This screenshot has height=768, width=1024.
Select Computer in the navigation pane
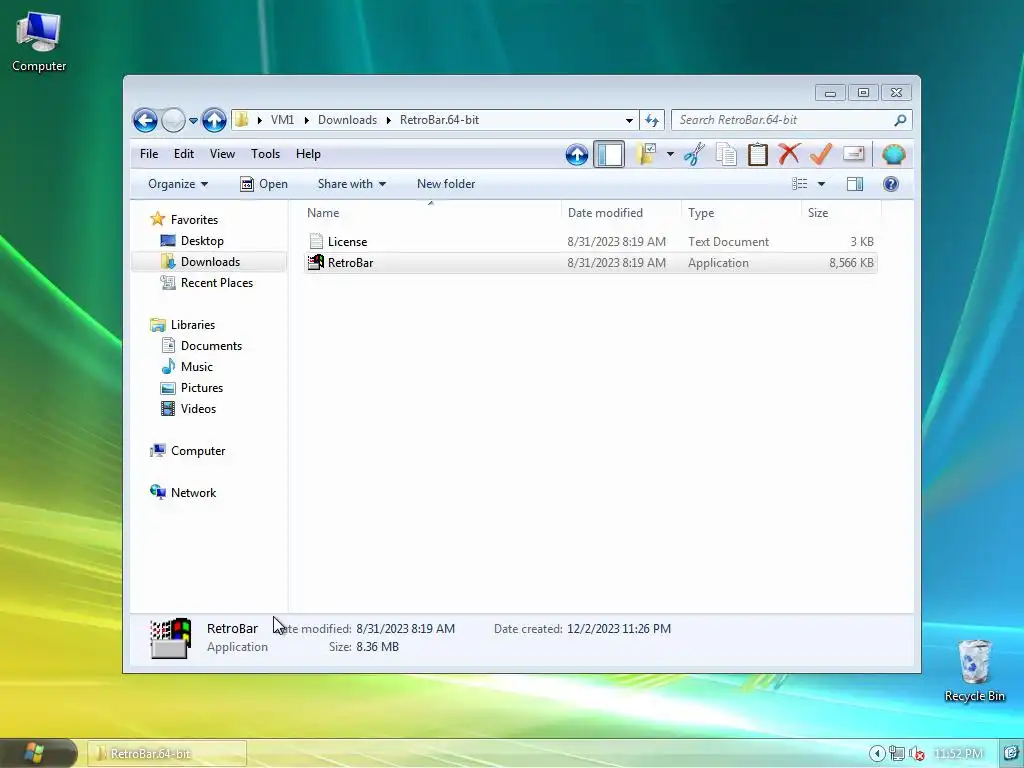click(x=197, y=451)
